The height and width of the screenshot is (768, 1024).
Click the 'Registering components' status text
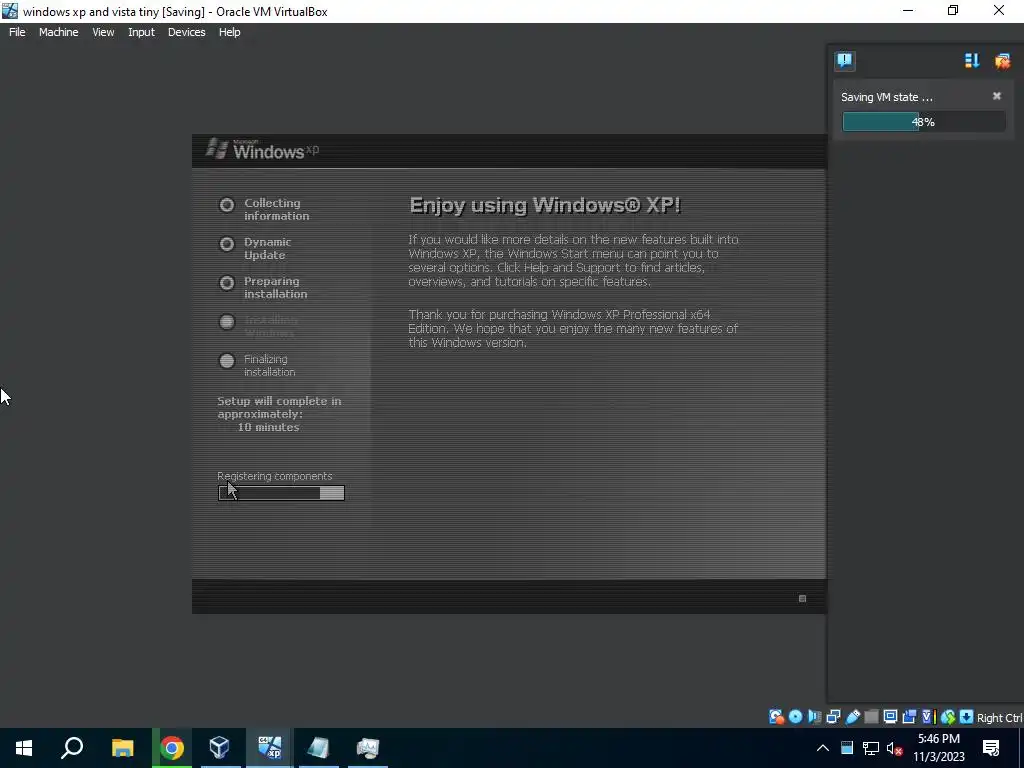[274, 476]
